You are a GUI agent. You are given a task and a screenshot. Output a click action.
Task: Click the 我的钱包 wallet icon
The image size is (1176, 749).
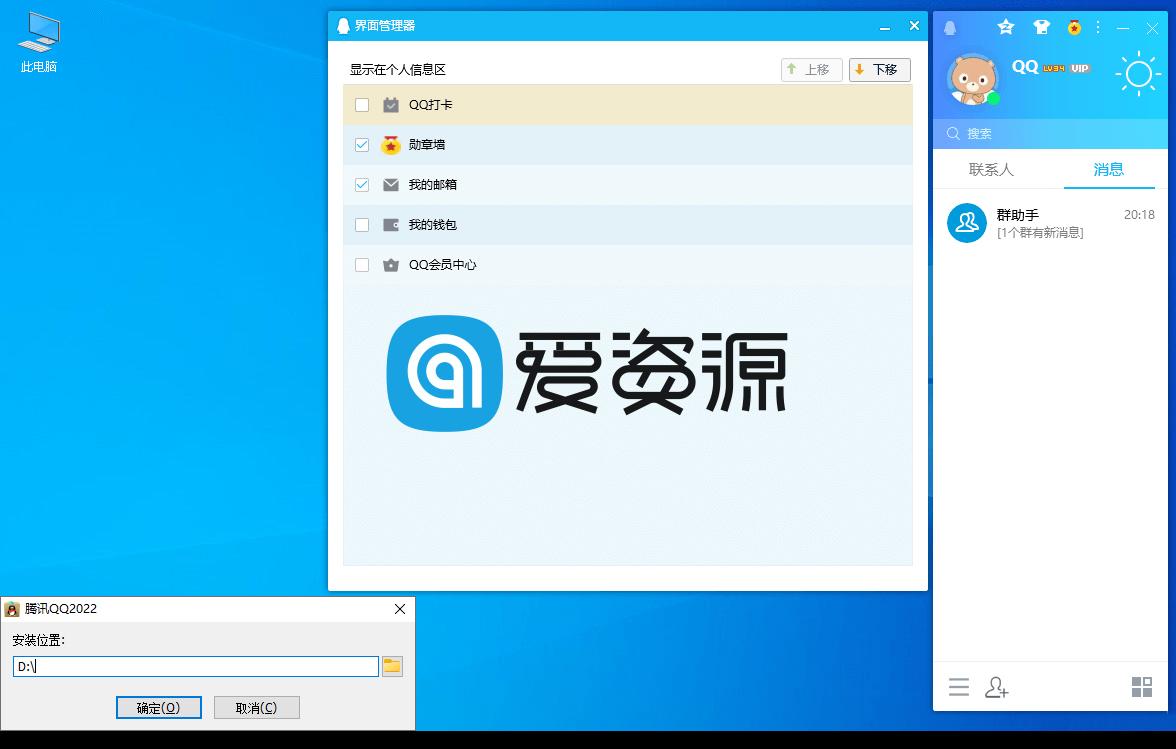coord(391,225)
